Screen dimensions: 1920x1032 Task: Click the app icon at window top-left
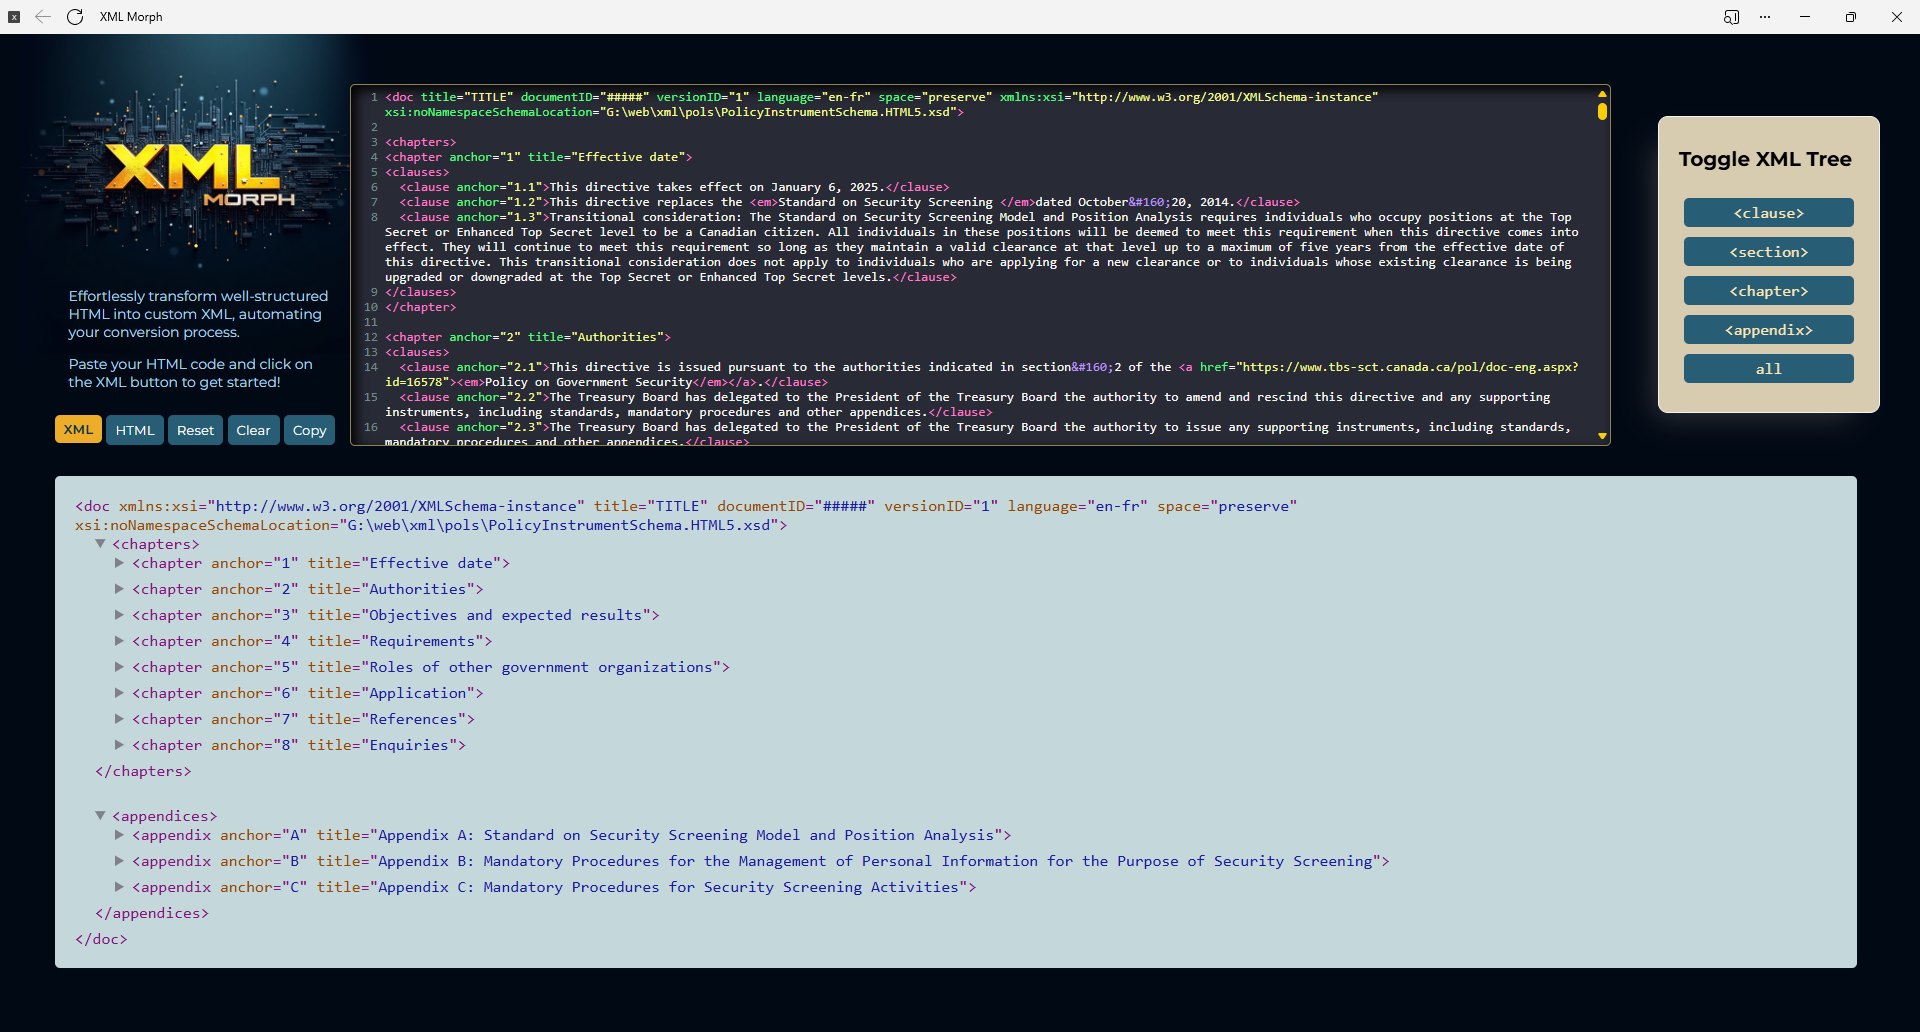[x=14, y=17]
